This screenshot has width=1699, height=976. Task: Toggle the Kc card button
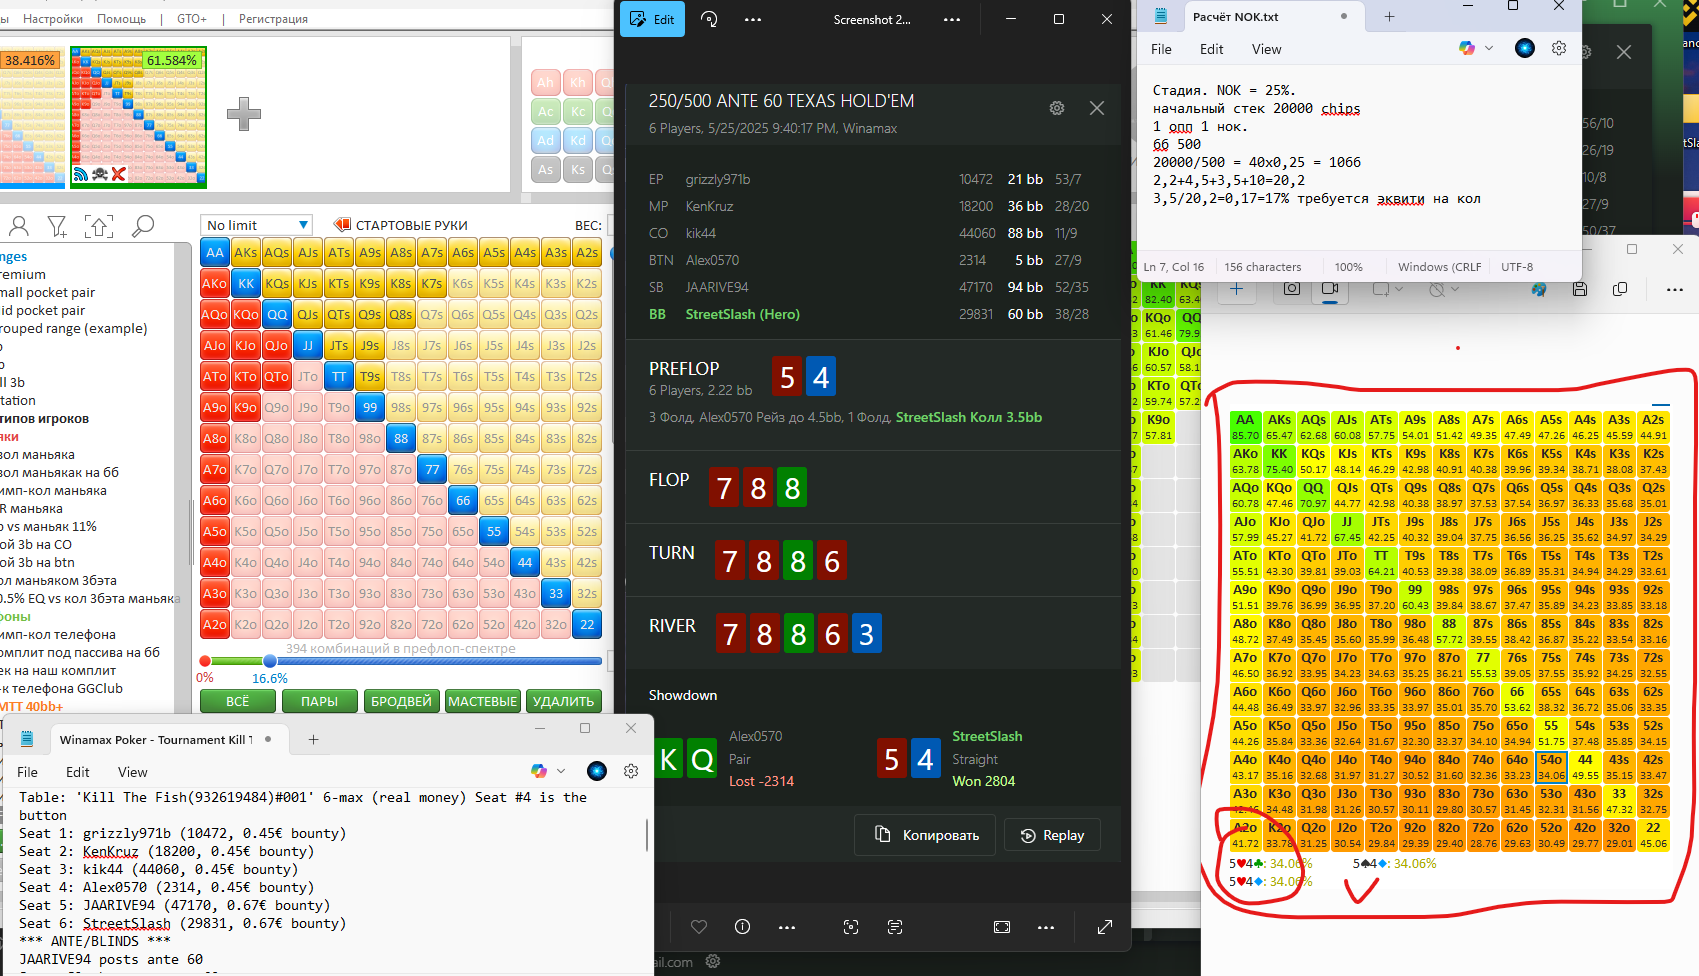coord(578,111)
